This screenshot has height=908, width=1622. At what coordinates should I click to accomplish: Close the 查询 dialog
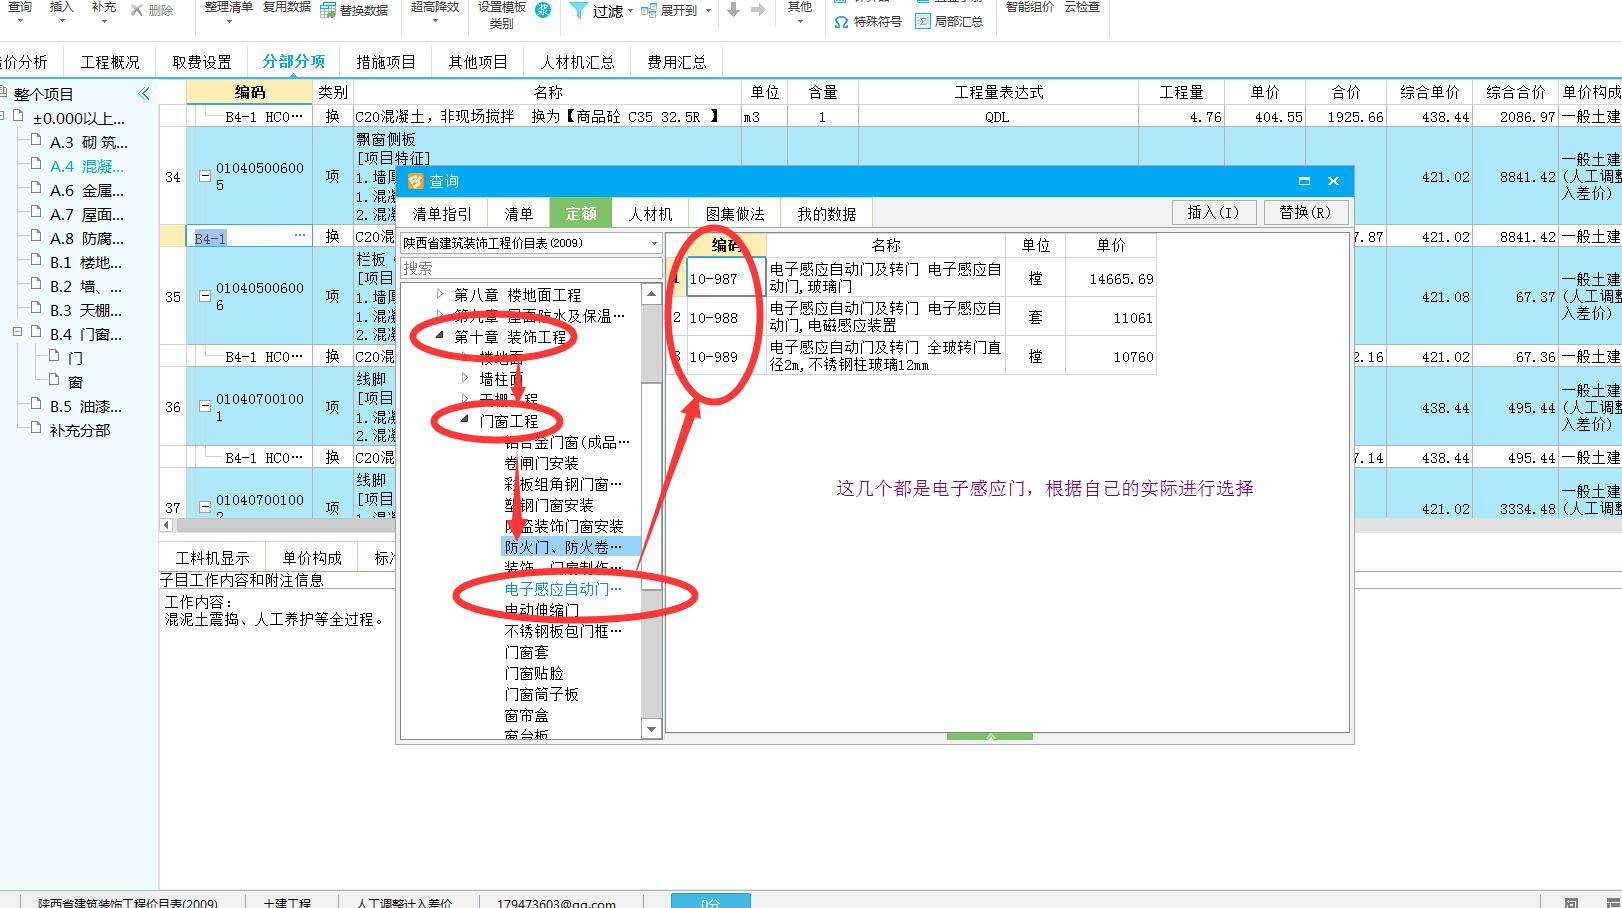tap(1333, 181)
